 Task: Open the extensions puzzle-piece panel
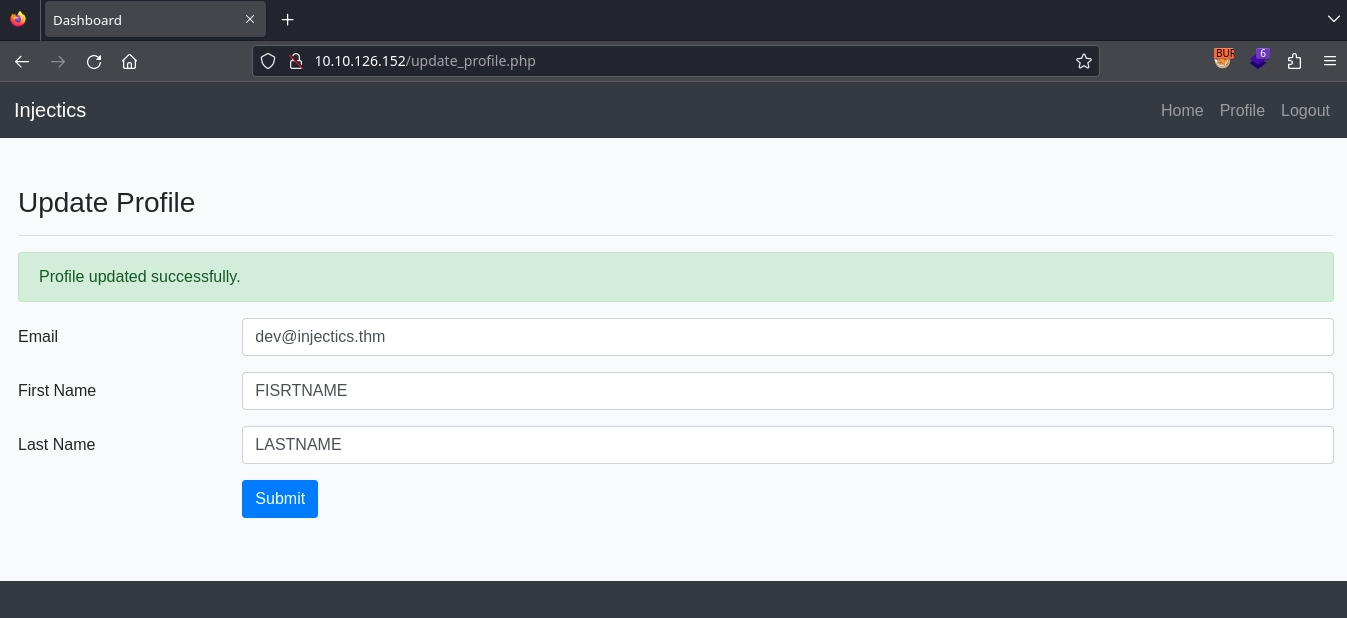point(1295,61)
